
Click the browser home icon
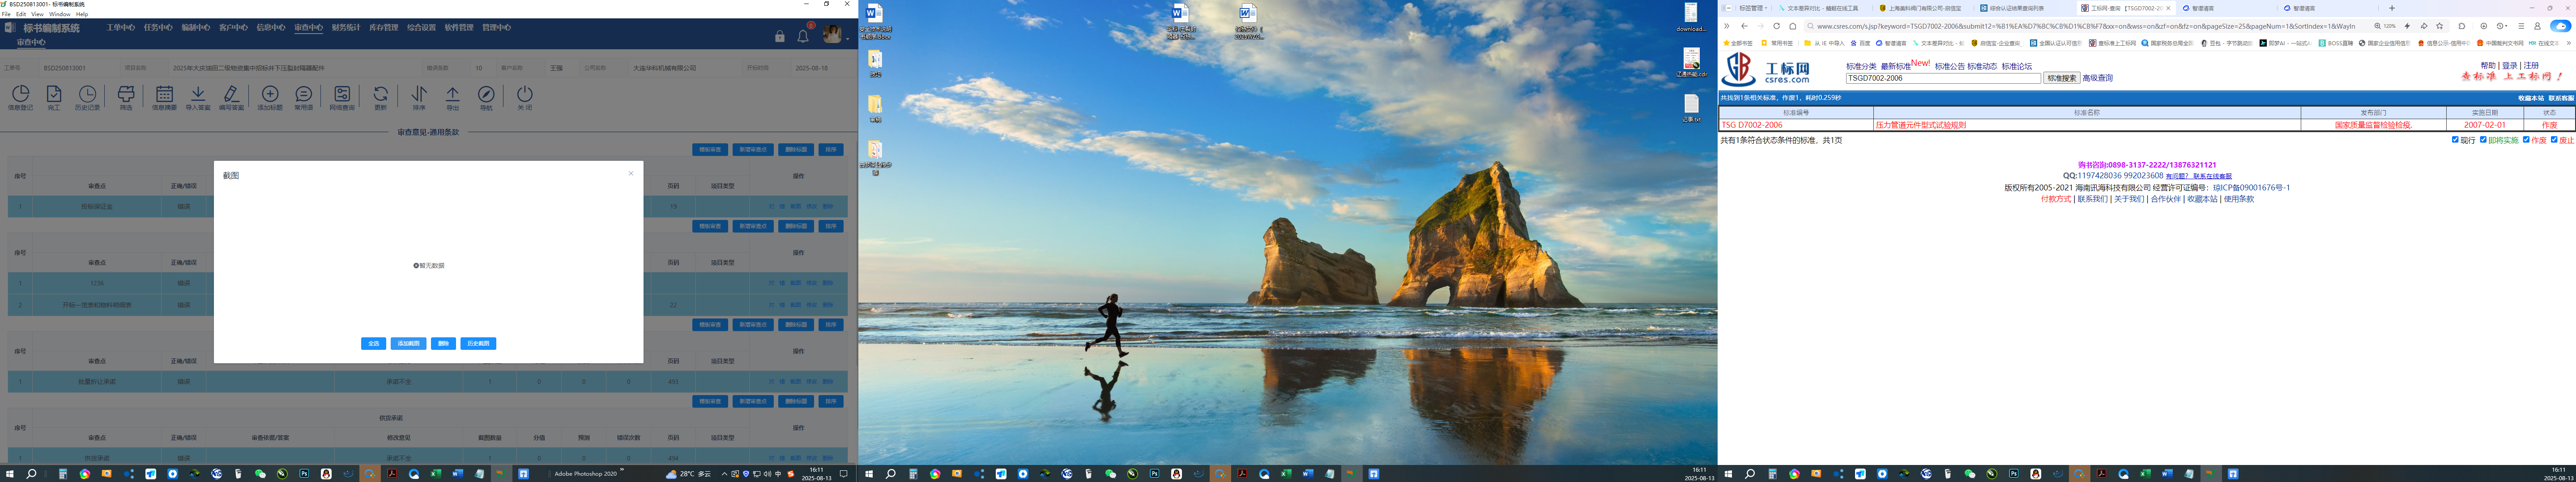click(x=1793, y=26)
